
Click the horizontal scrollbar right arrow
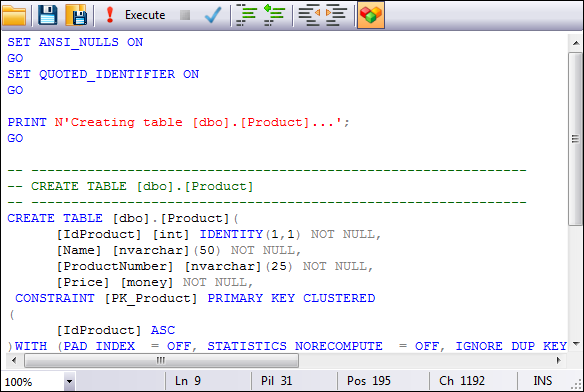[x=558, y=360]
